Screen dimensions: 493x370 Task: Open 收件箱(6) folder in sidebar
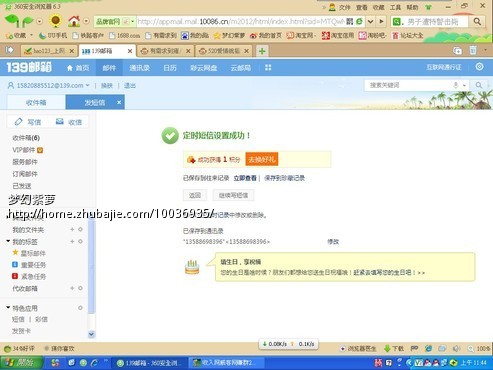click(26, 138)
